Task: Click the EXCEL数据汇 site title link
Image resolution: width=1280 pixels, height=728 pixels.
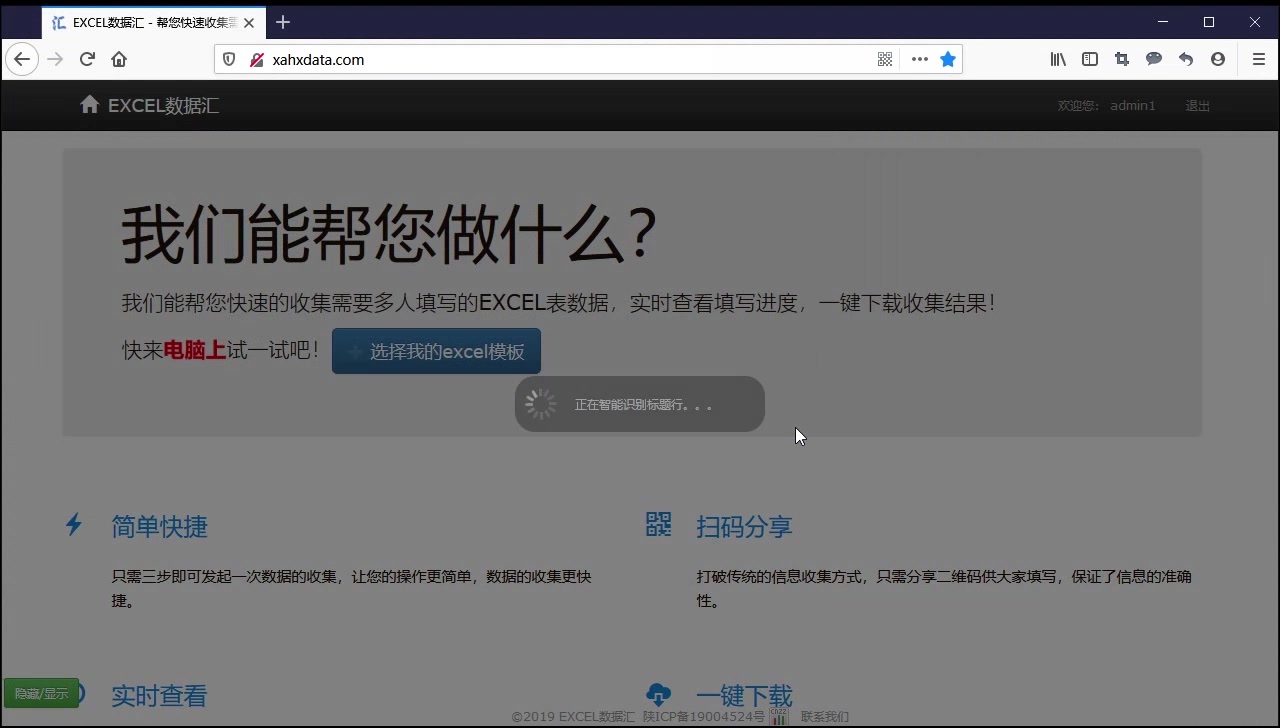Action: click(164, 105)
